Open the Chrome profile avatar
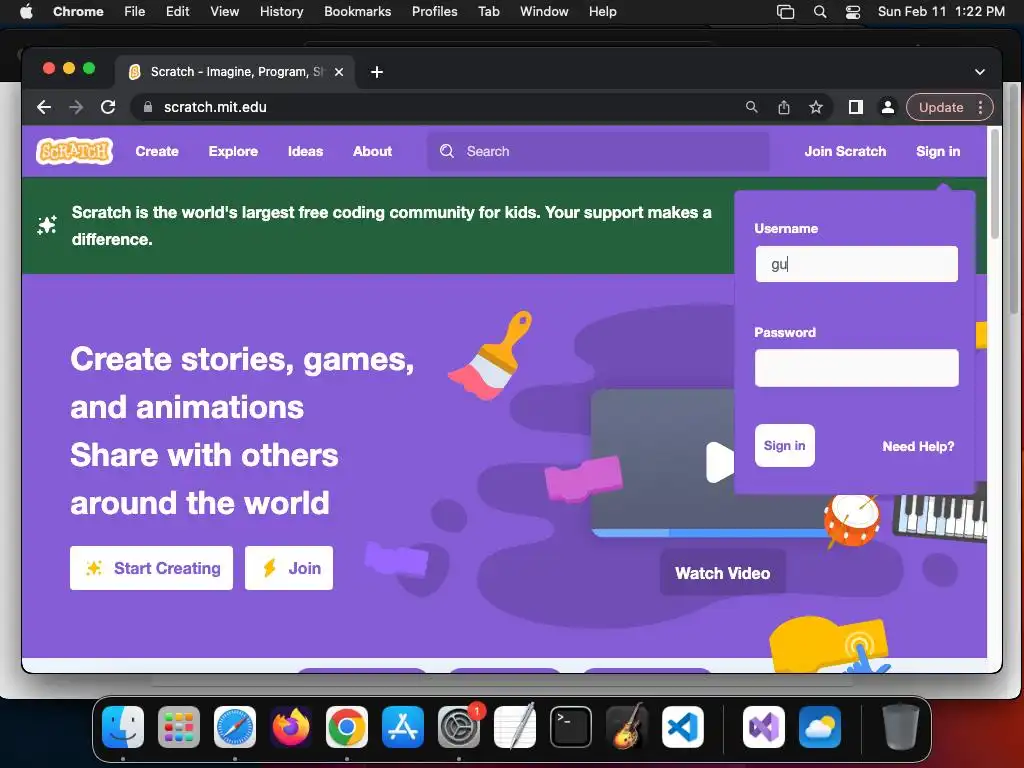The width and height of the screenshot is (1024, 768). [888, 107]
